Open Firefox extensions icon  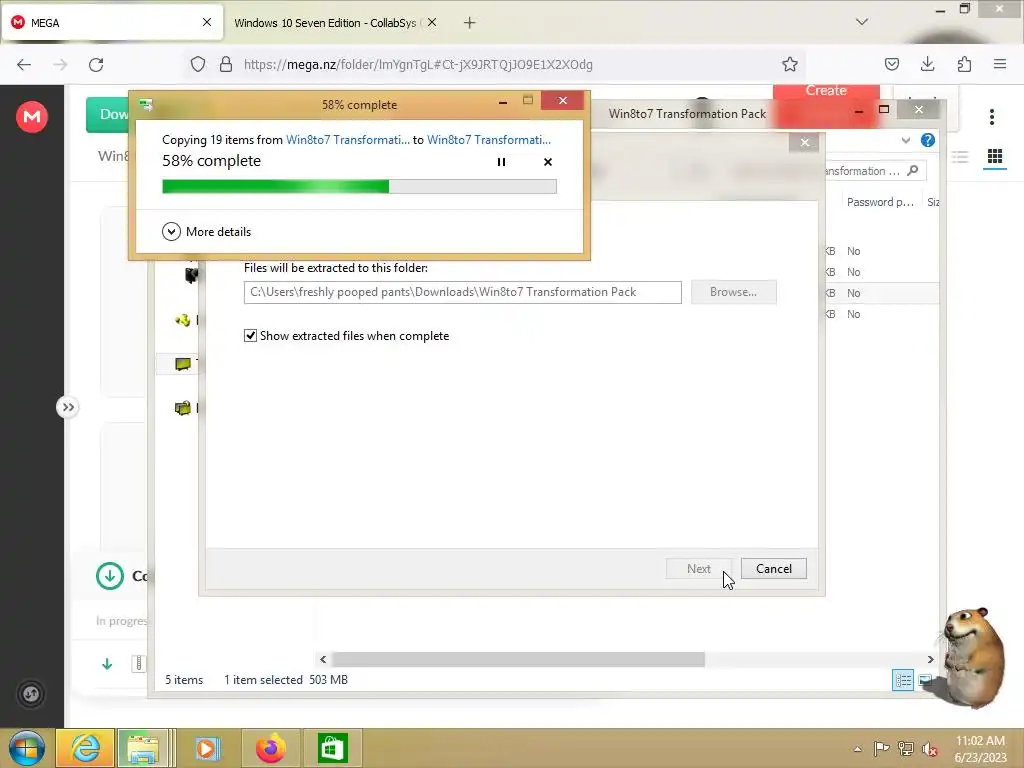click(964, 65)
